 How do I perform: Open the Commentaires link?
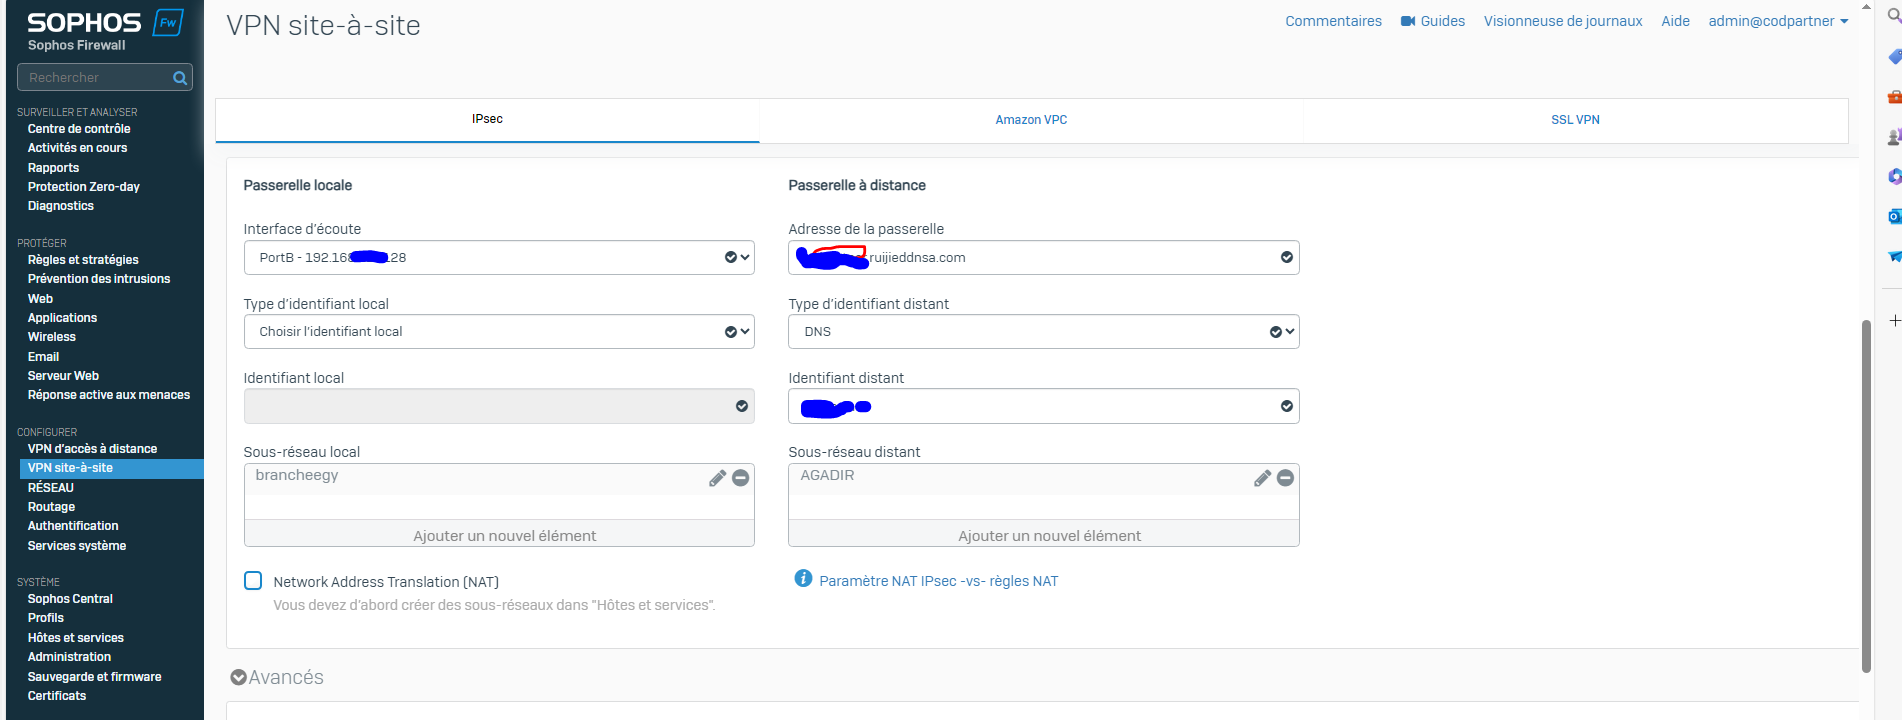pos(1333,21)
